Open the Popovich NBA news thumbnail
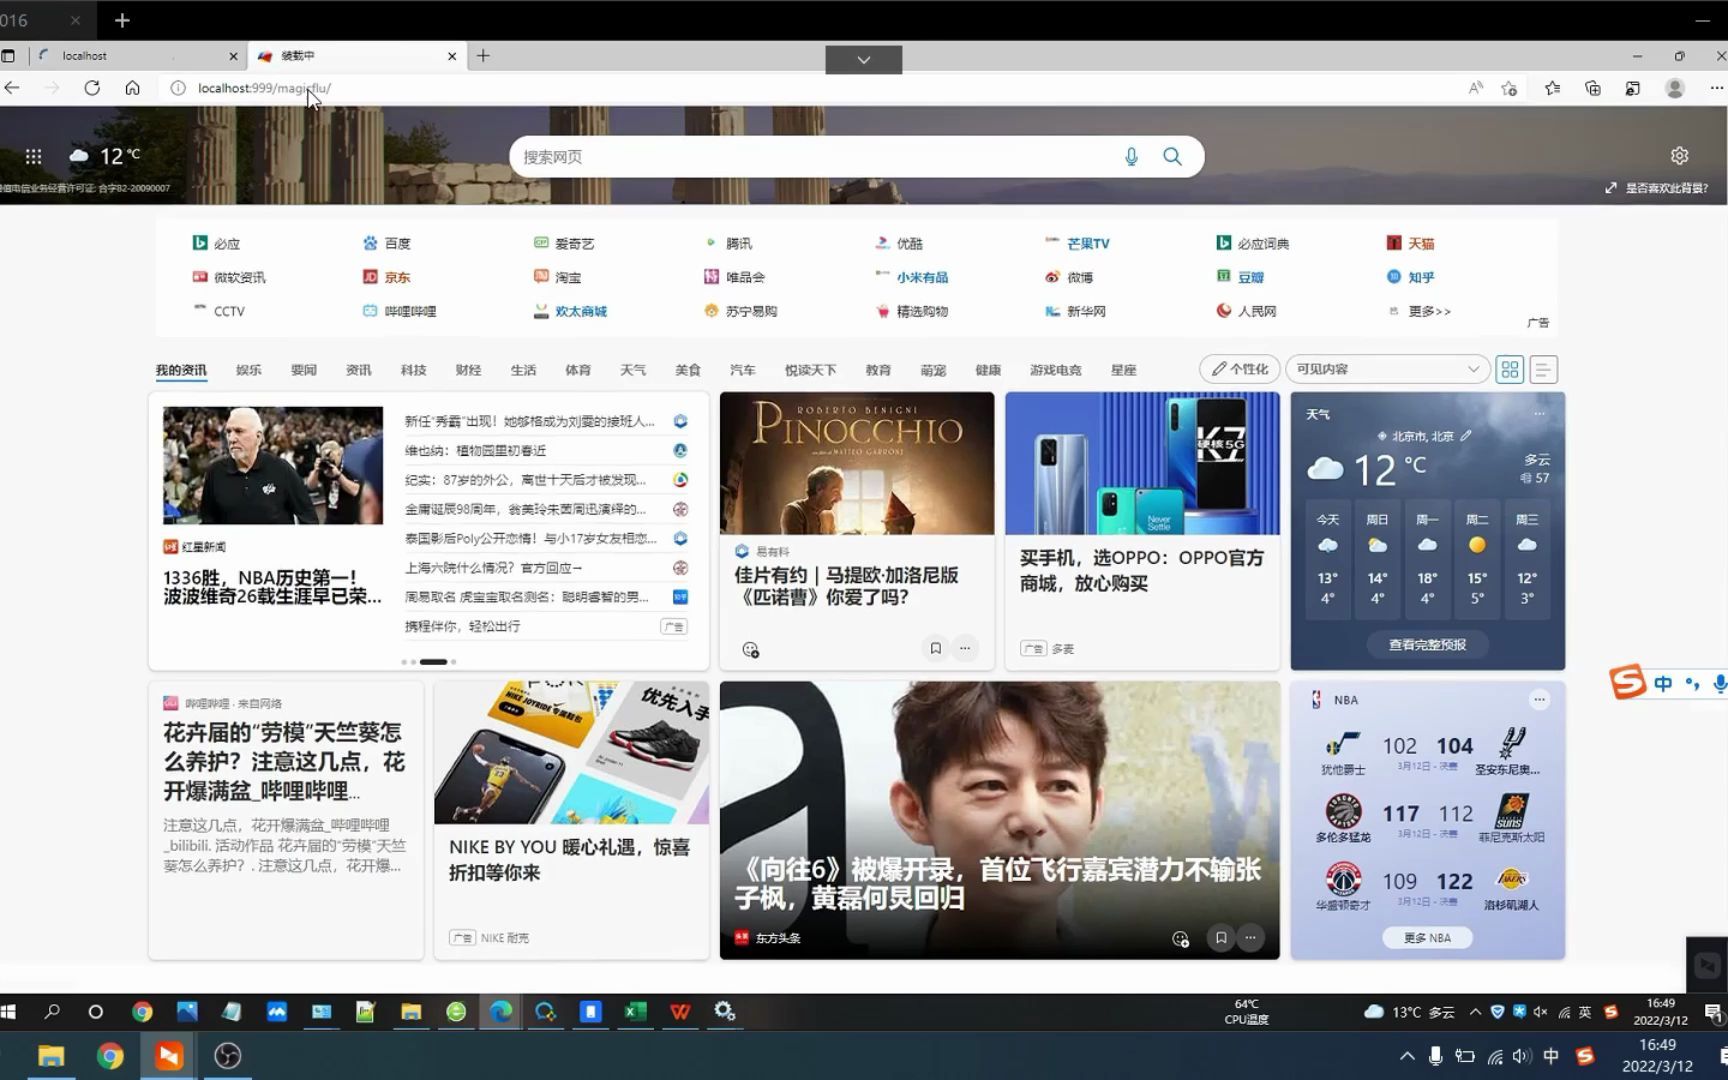This screenshot has width=1728, height=1080. pos(273,465)
